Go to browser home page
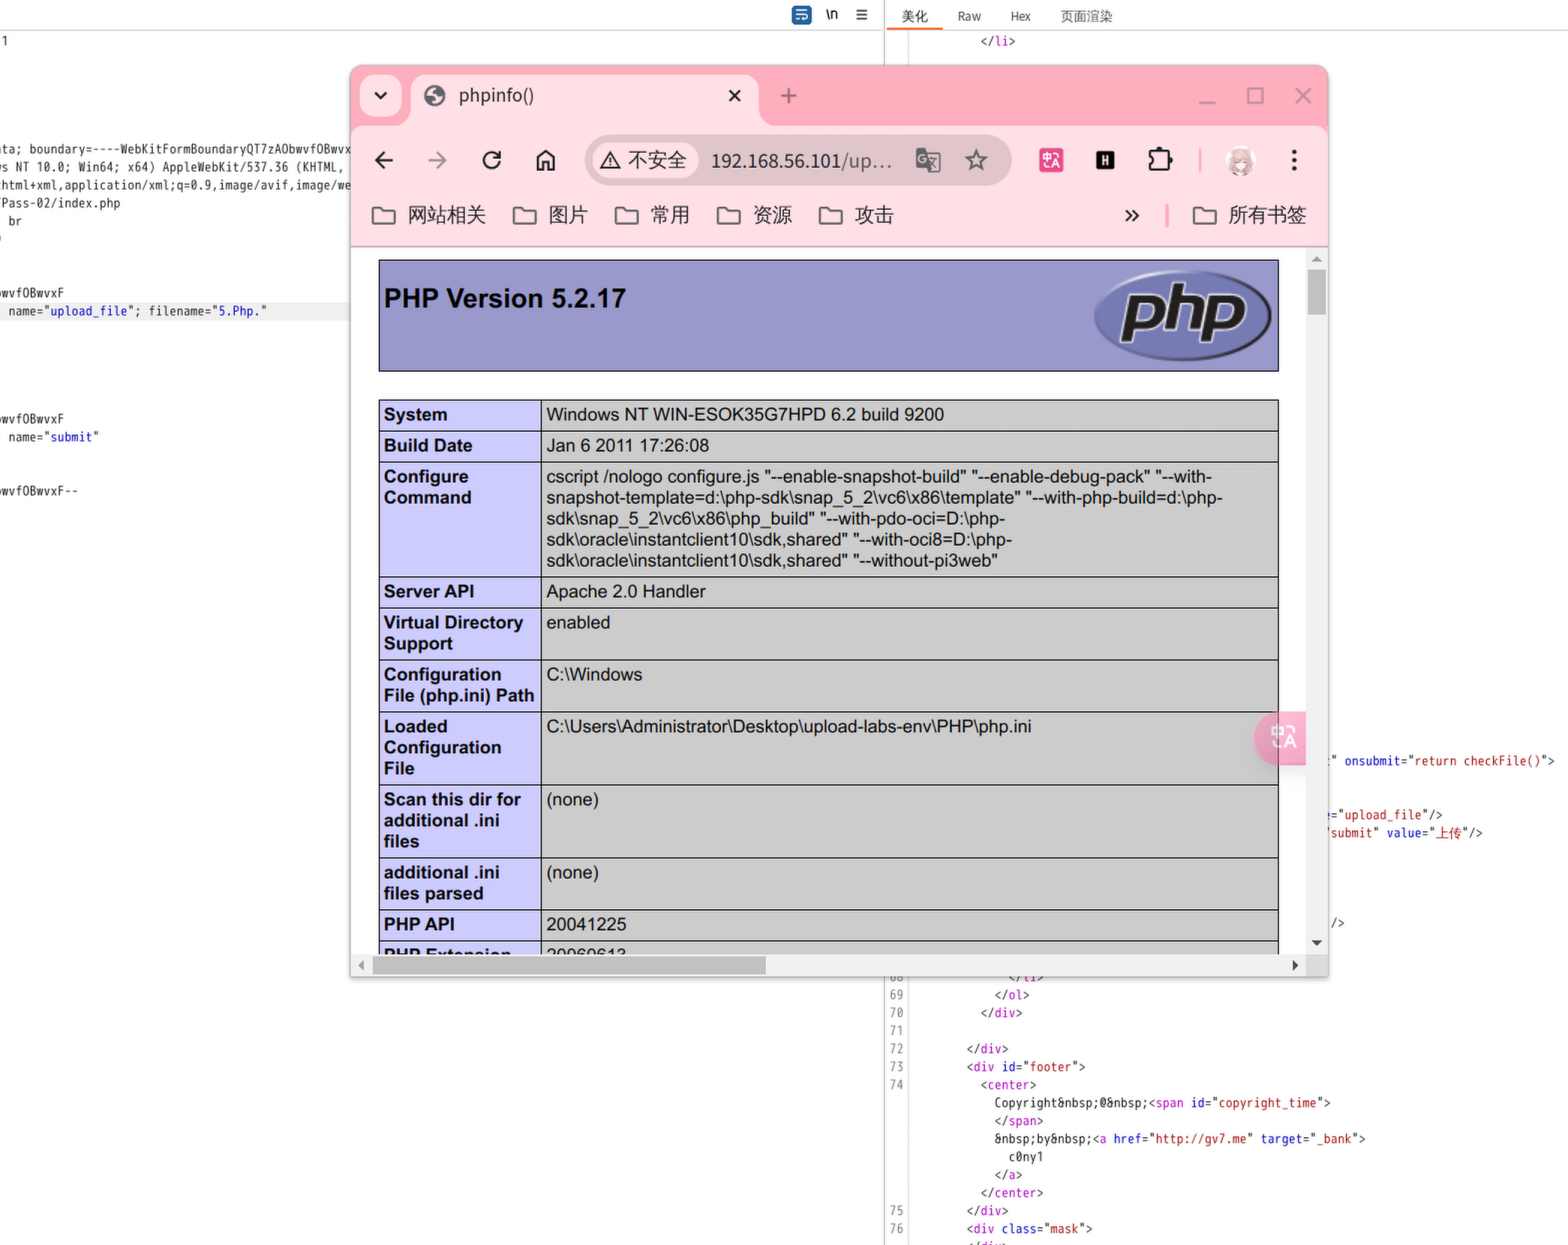 tap(545, 160)
